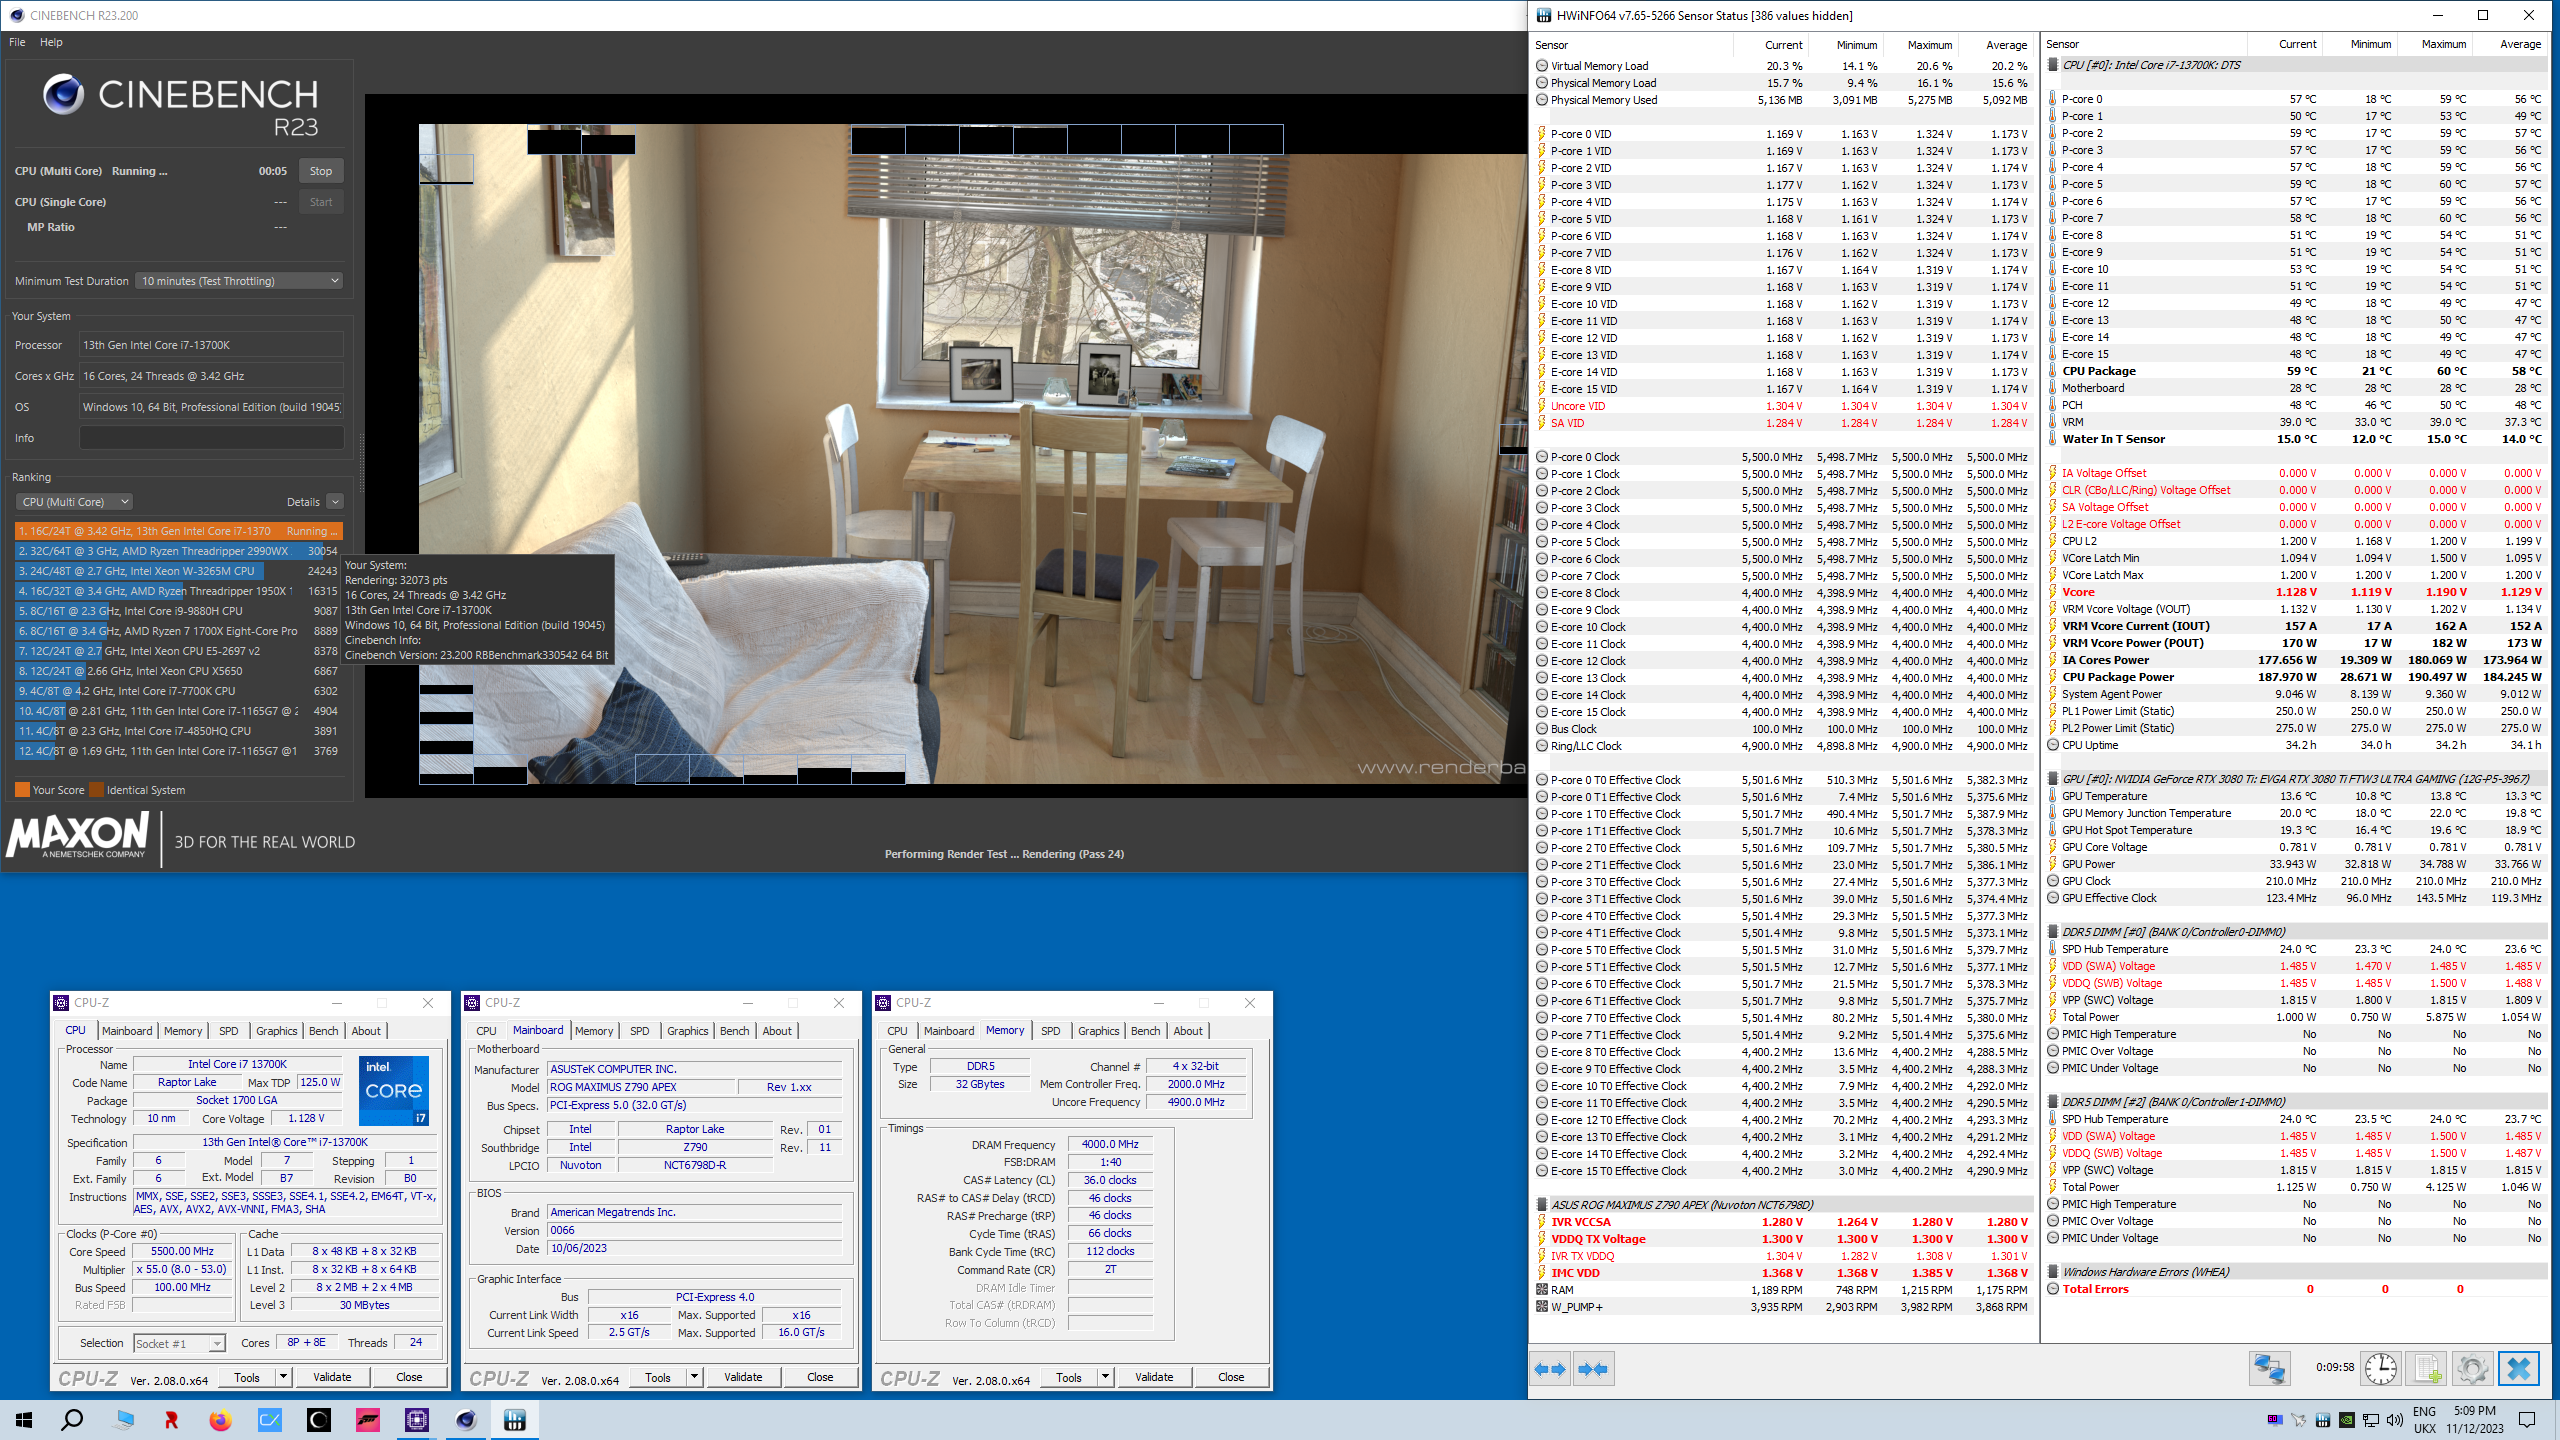Start logging with HWiNFO sheet-plus icon

click(x=2427, y=1368)
